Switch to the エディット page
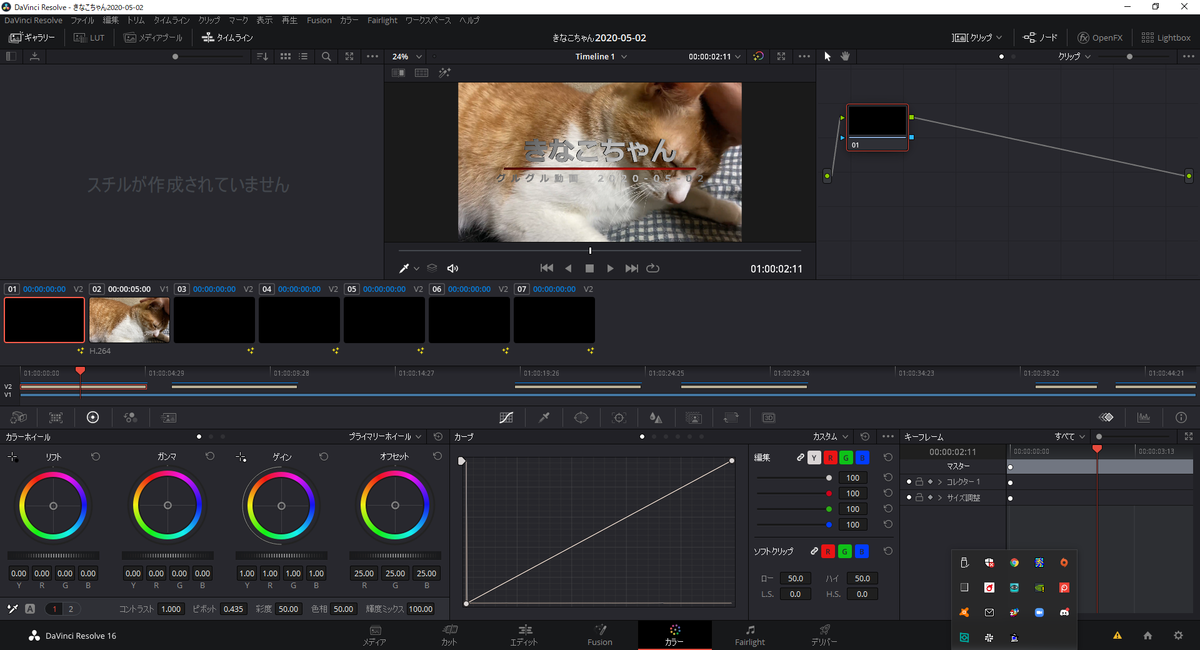The image size is (1200, 650). click(x=524, y=635)
